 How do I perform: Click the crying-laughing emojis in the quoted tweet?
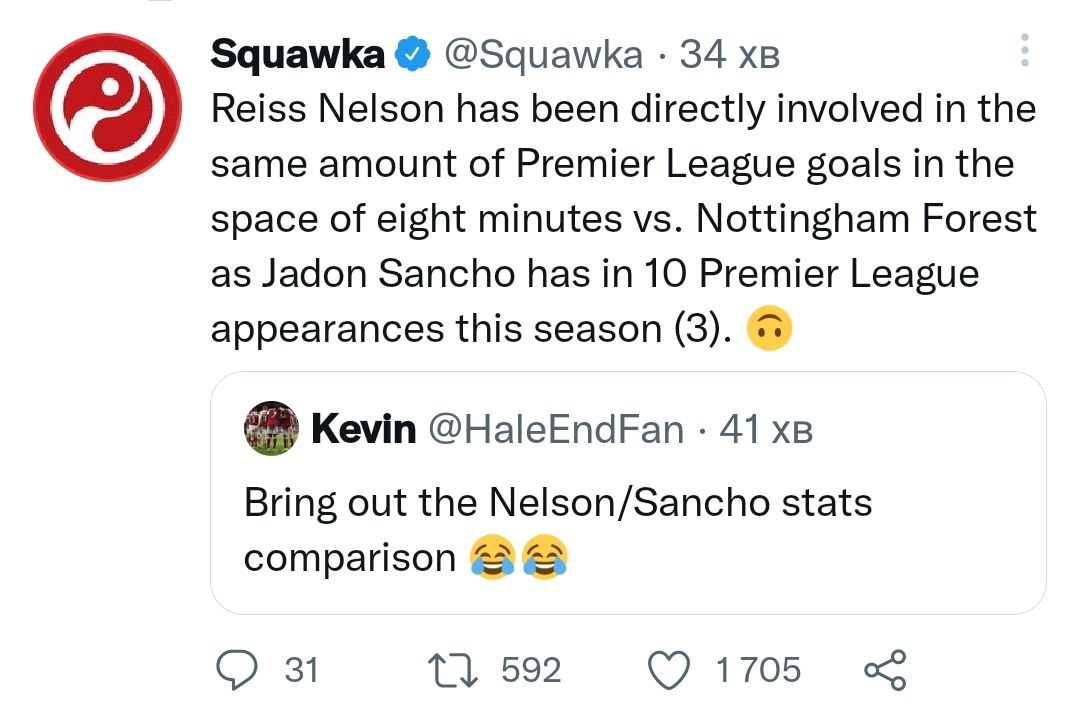(518, 557)
